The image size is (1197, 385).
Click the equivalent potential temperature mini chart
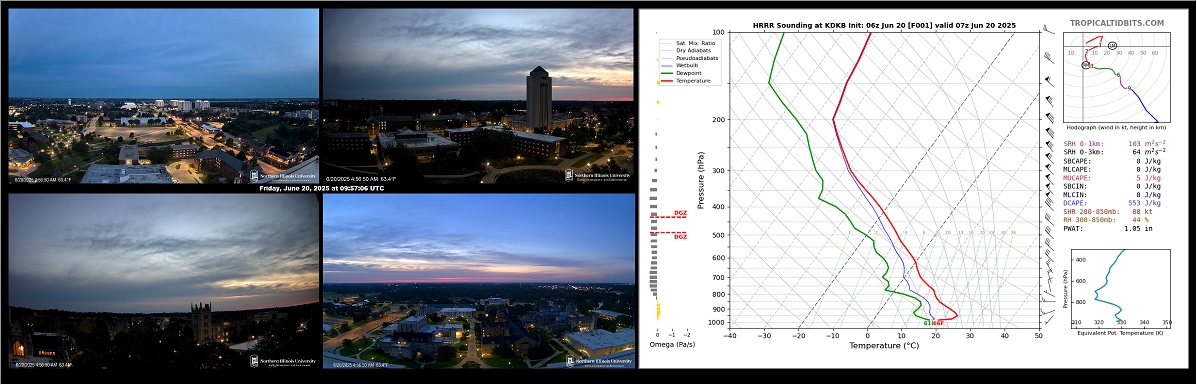click(1118, 287)
